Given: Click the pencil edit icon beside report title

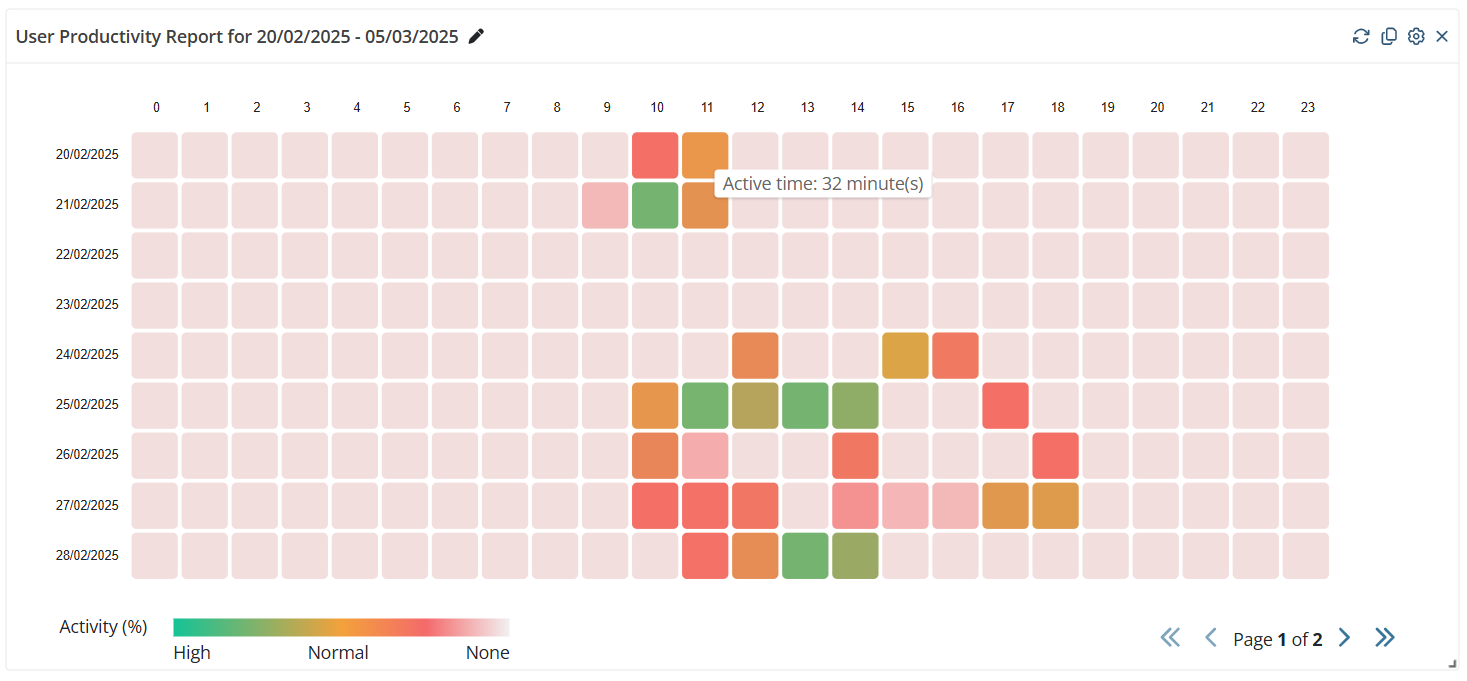Looking at the screenshot, I should click(x=477, y=37).
